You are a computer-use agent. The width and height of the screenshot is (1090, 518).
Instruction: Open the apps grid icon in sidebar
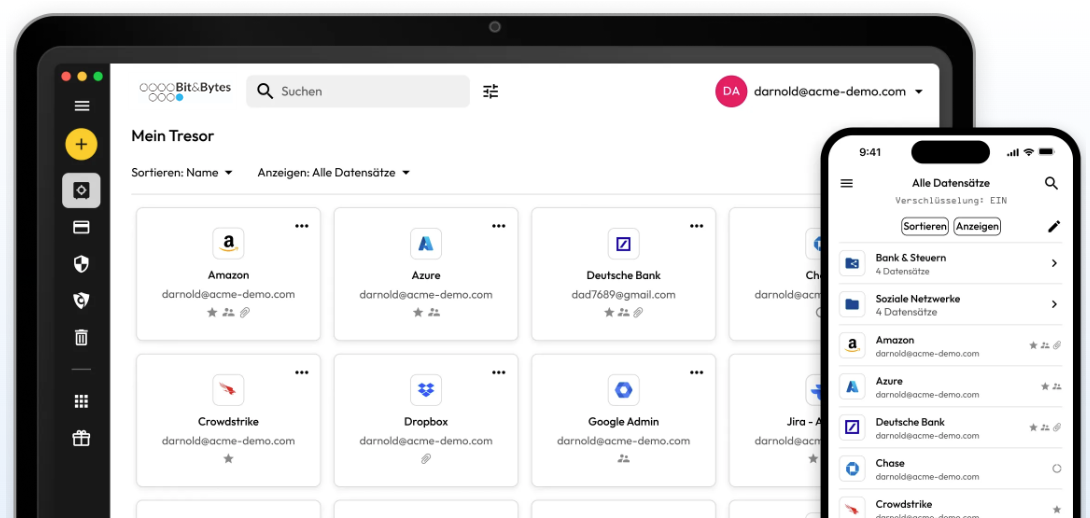(81, 401)
